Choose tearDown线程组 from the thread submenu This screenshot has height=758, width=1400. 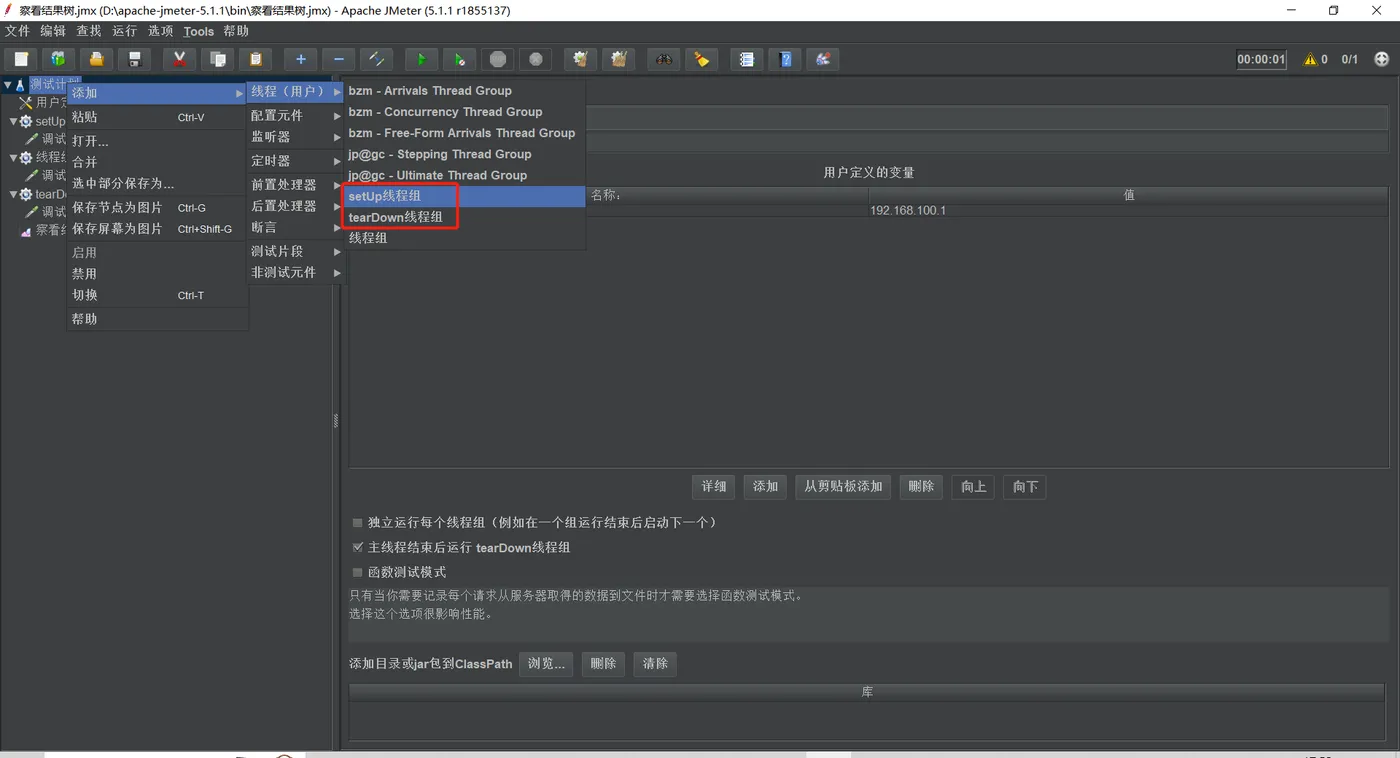[464, 217]
